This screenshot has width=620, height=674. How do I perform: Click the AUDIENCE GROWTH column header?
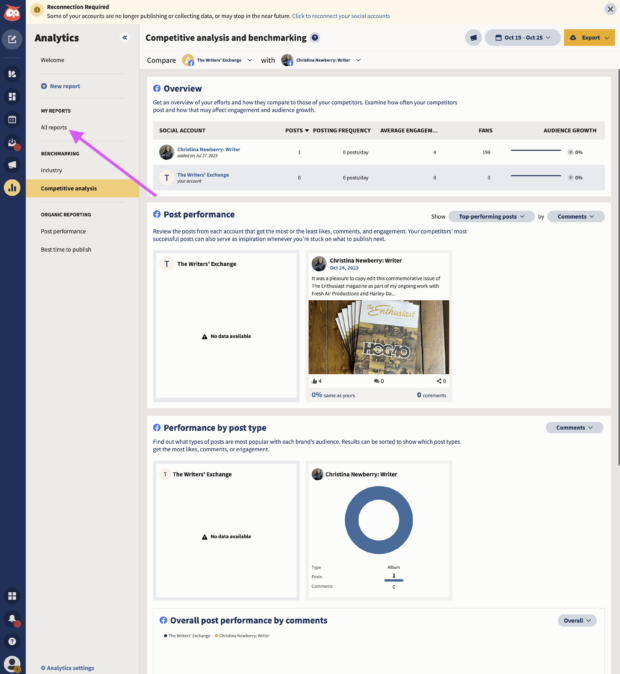pyautogui.click(x=570, y=130)
